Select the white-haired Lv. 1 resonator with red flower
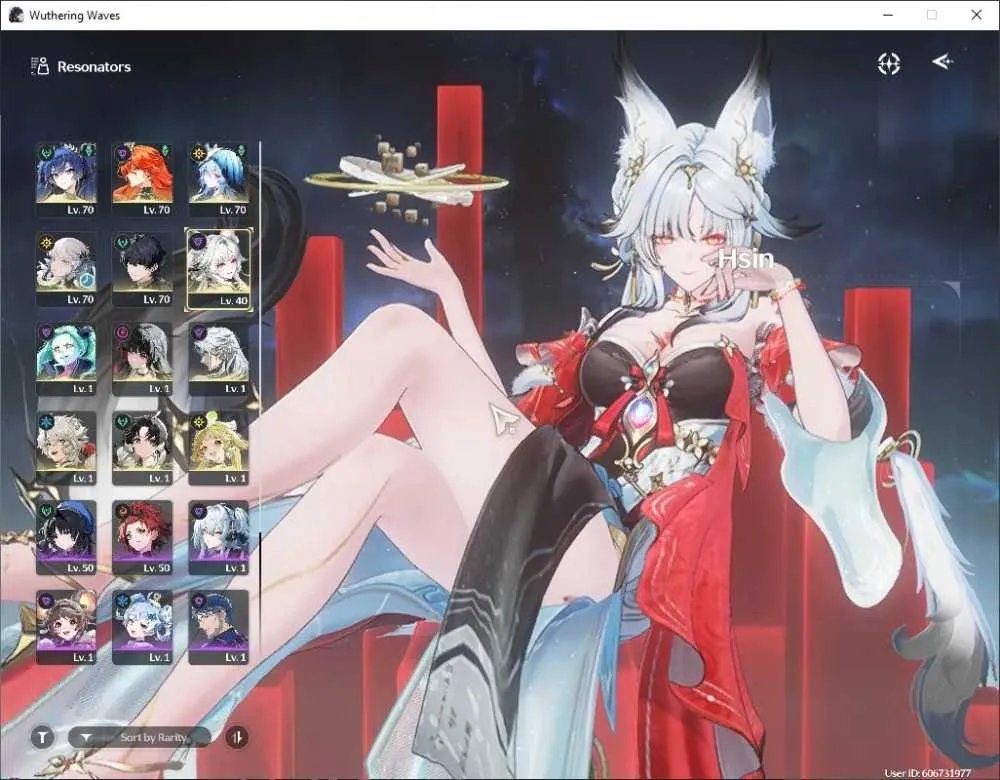The height and width of the screenshot is (780, 1000). tap(66, 448)
